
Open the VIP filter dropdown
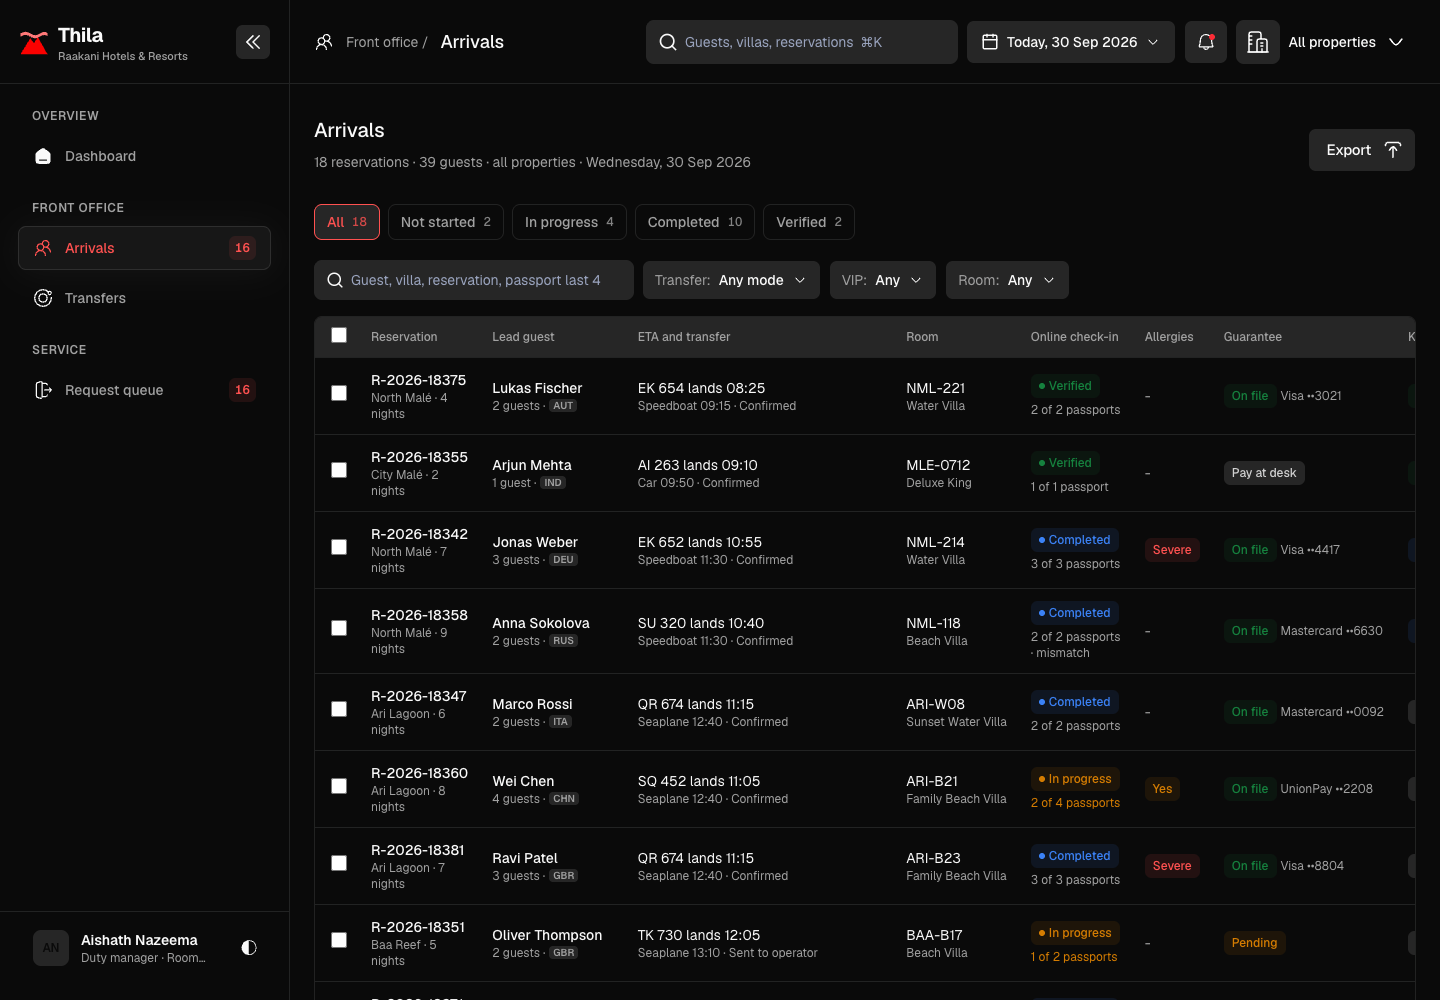click(x=883, y=280)
